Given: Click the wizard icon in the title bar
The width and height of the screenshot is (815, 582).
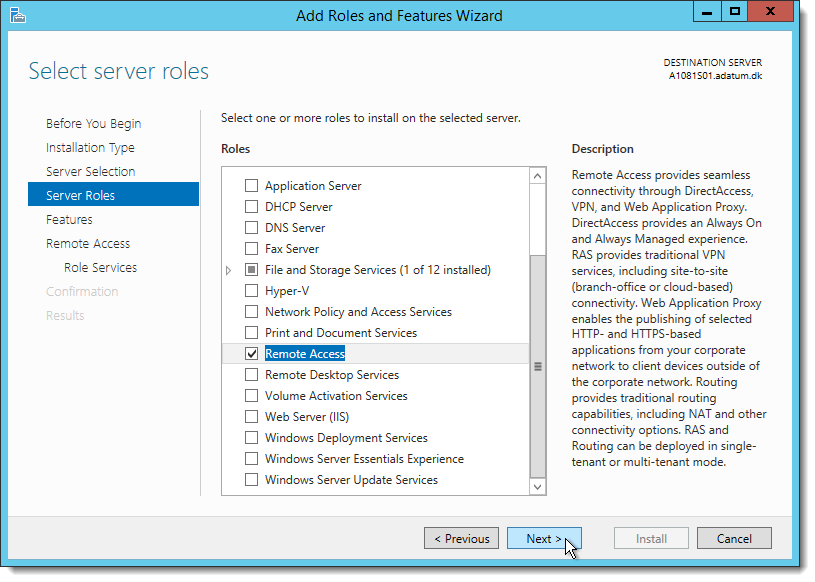Looking at the screenshot, I should 18,16.
